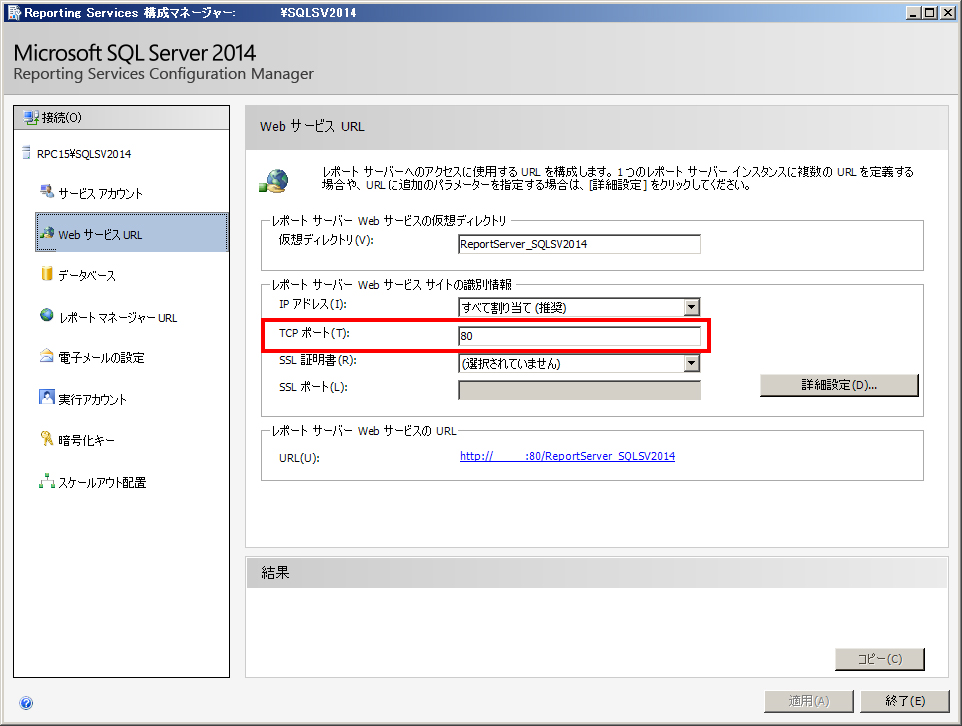Click the 実行アカウント user icon
Screen dimensions: 962x726
47,397
